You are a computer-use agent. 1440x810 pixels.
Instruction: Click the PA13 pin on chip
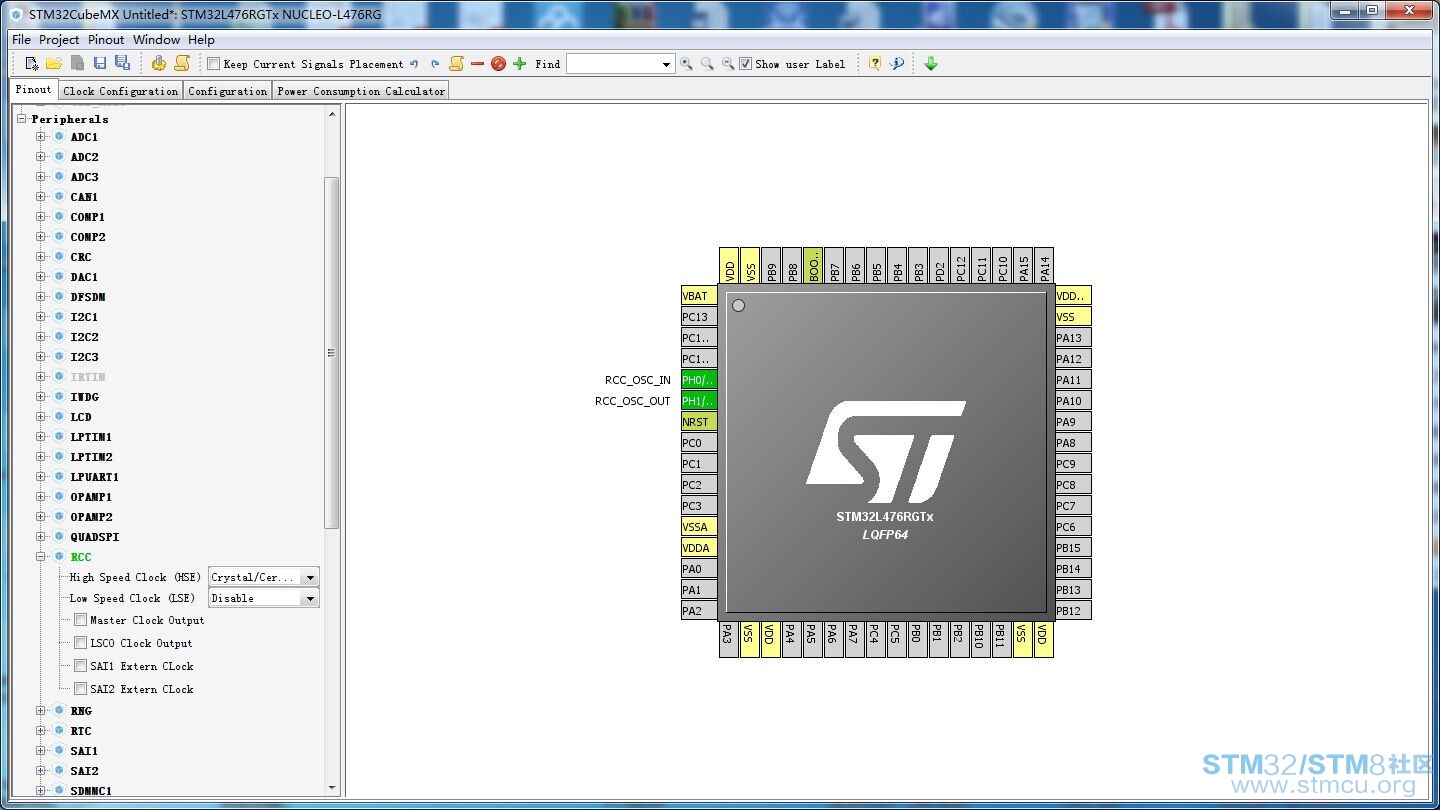pyautogui.click(x=1073, y=338)
